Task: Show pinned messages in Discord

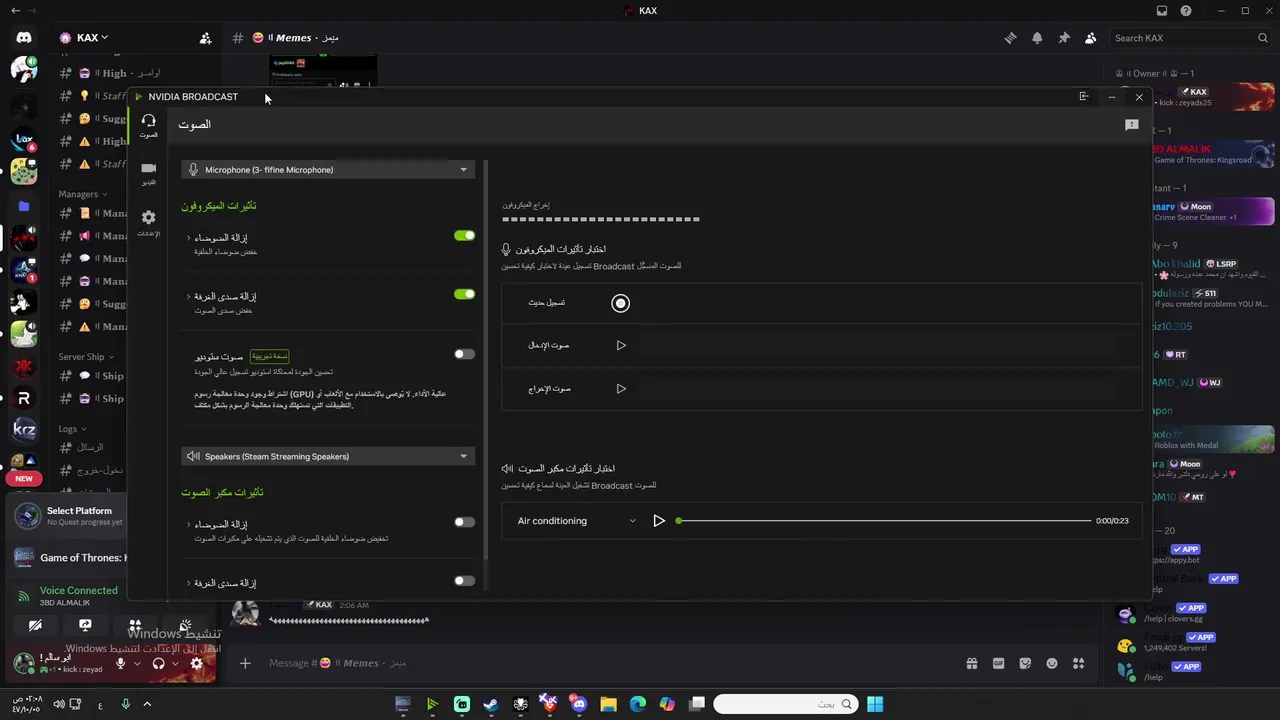Action: [x=1064, y=38]
